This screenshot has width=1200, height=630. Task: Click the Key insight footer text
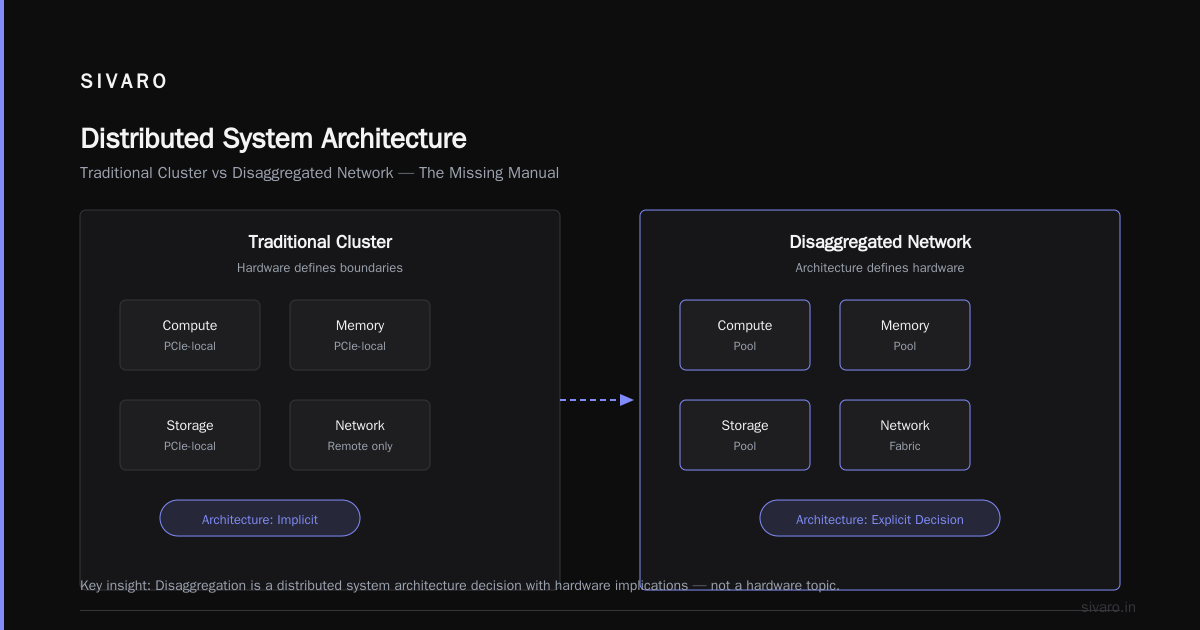[x=460, y=585]
